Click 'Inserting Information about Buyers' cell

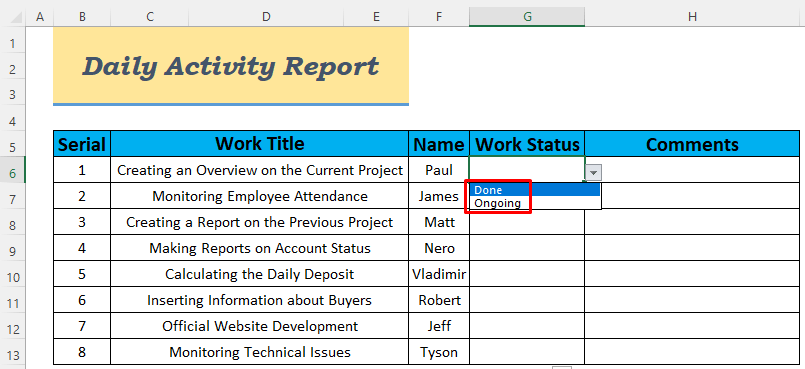pos(260,300)
